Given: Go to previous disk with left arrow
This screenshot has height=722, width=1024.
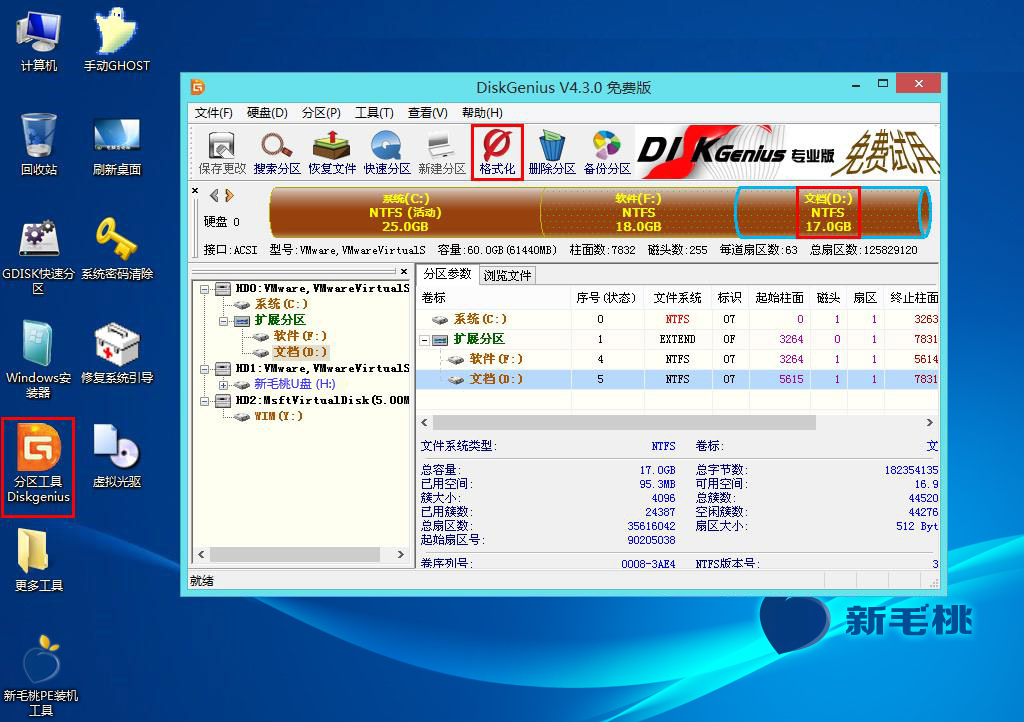Looking at the screenshot, I should [214, 195].
